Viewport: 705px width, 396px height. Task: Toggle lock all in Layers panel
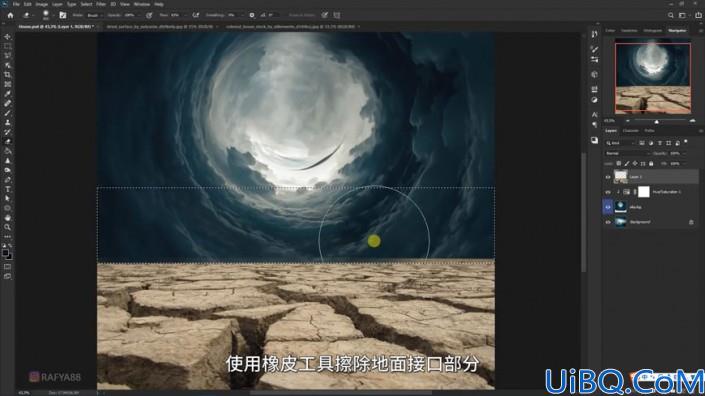pyautogui.click(x=651, y=164)
